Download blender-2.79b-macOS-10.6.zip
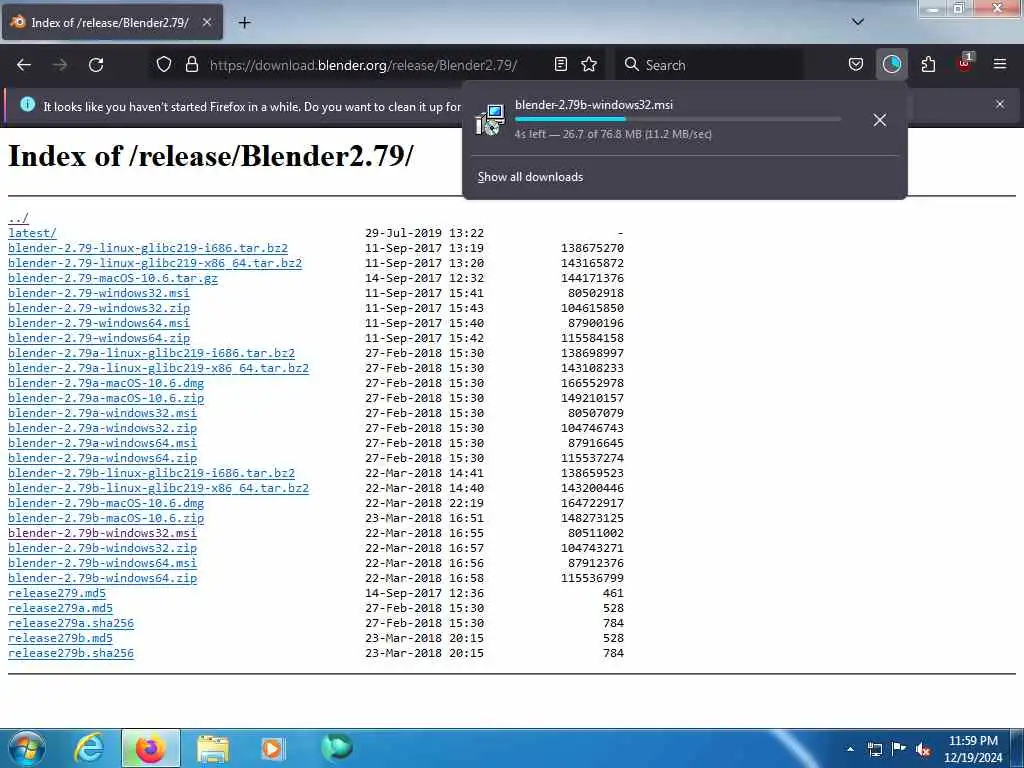The width and height of the screenshot is (1024, 768). pos(106,519)
